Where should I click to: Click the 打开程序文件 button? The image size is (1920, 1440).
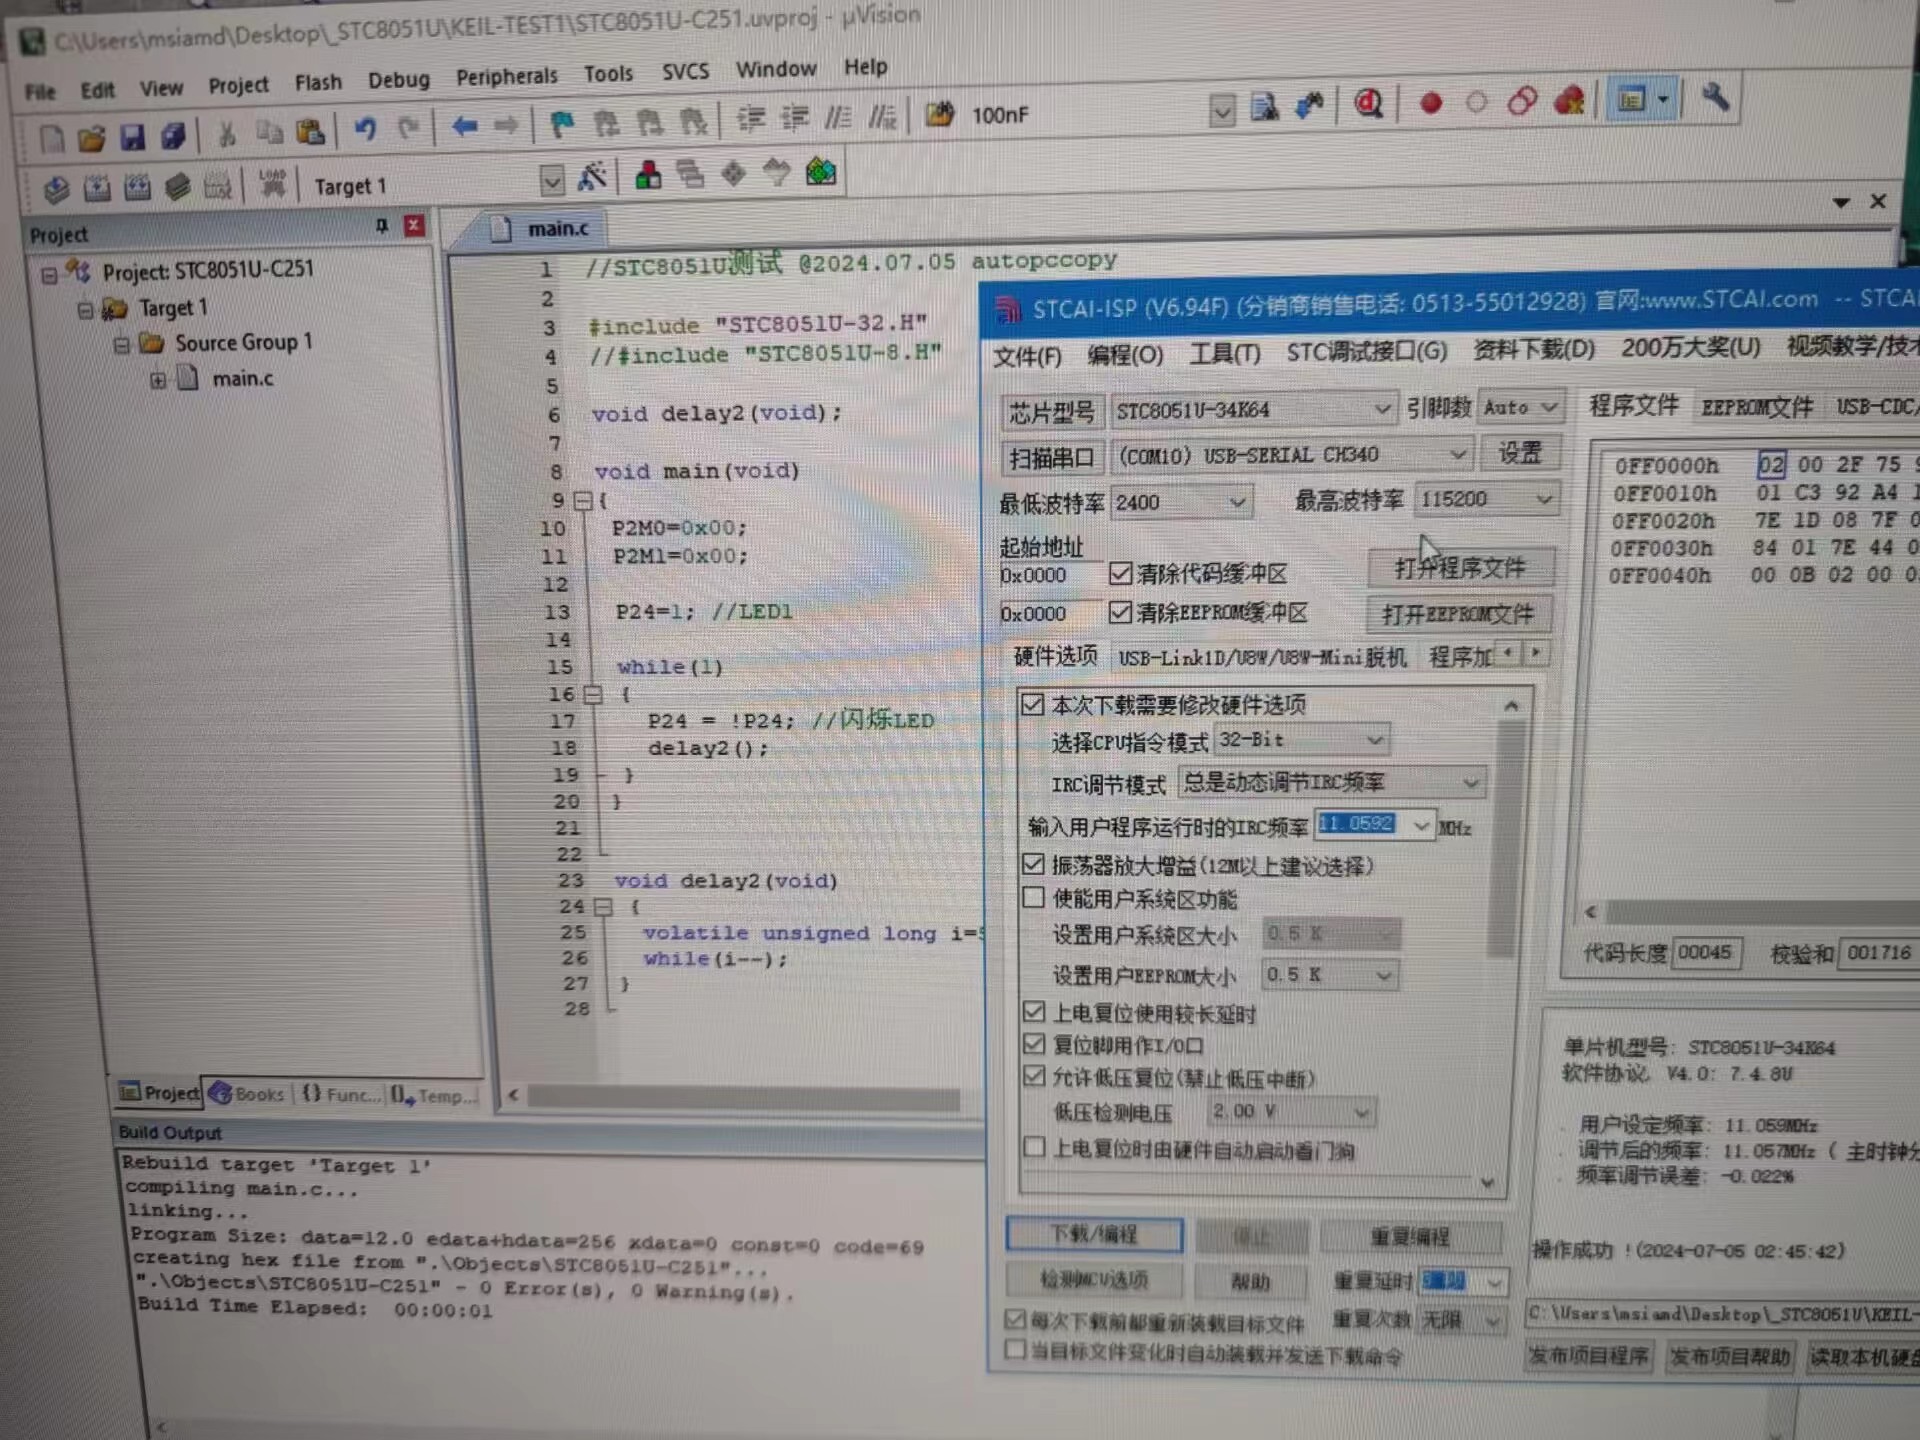1460,568
